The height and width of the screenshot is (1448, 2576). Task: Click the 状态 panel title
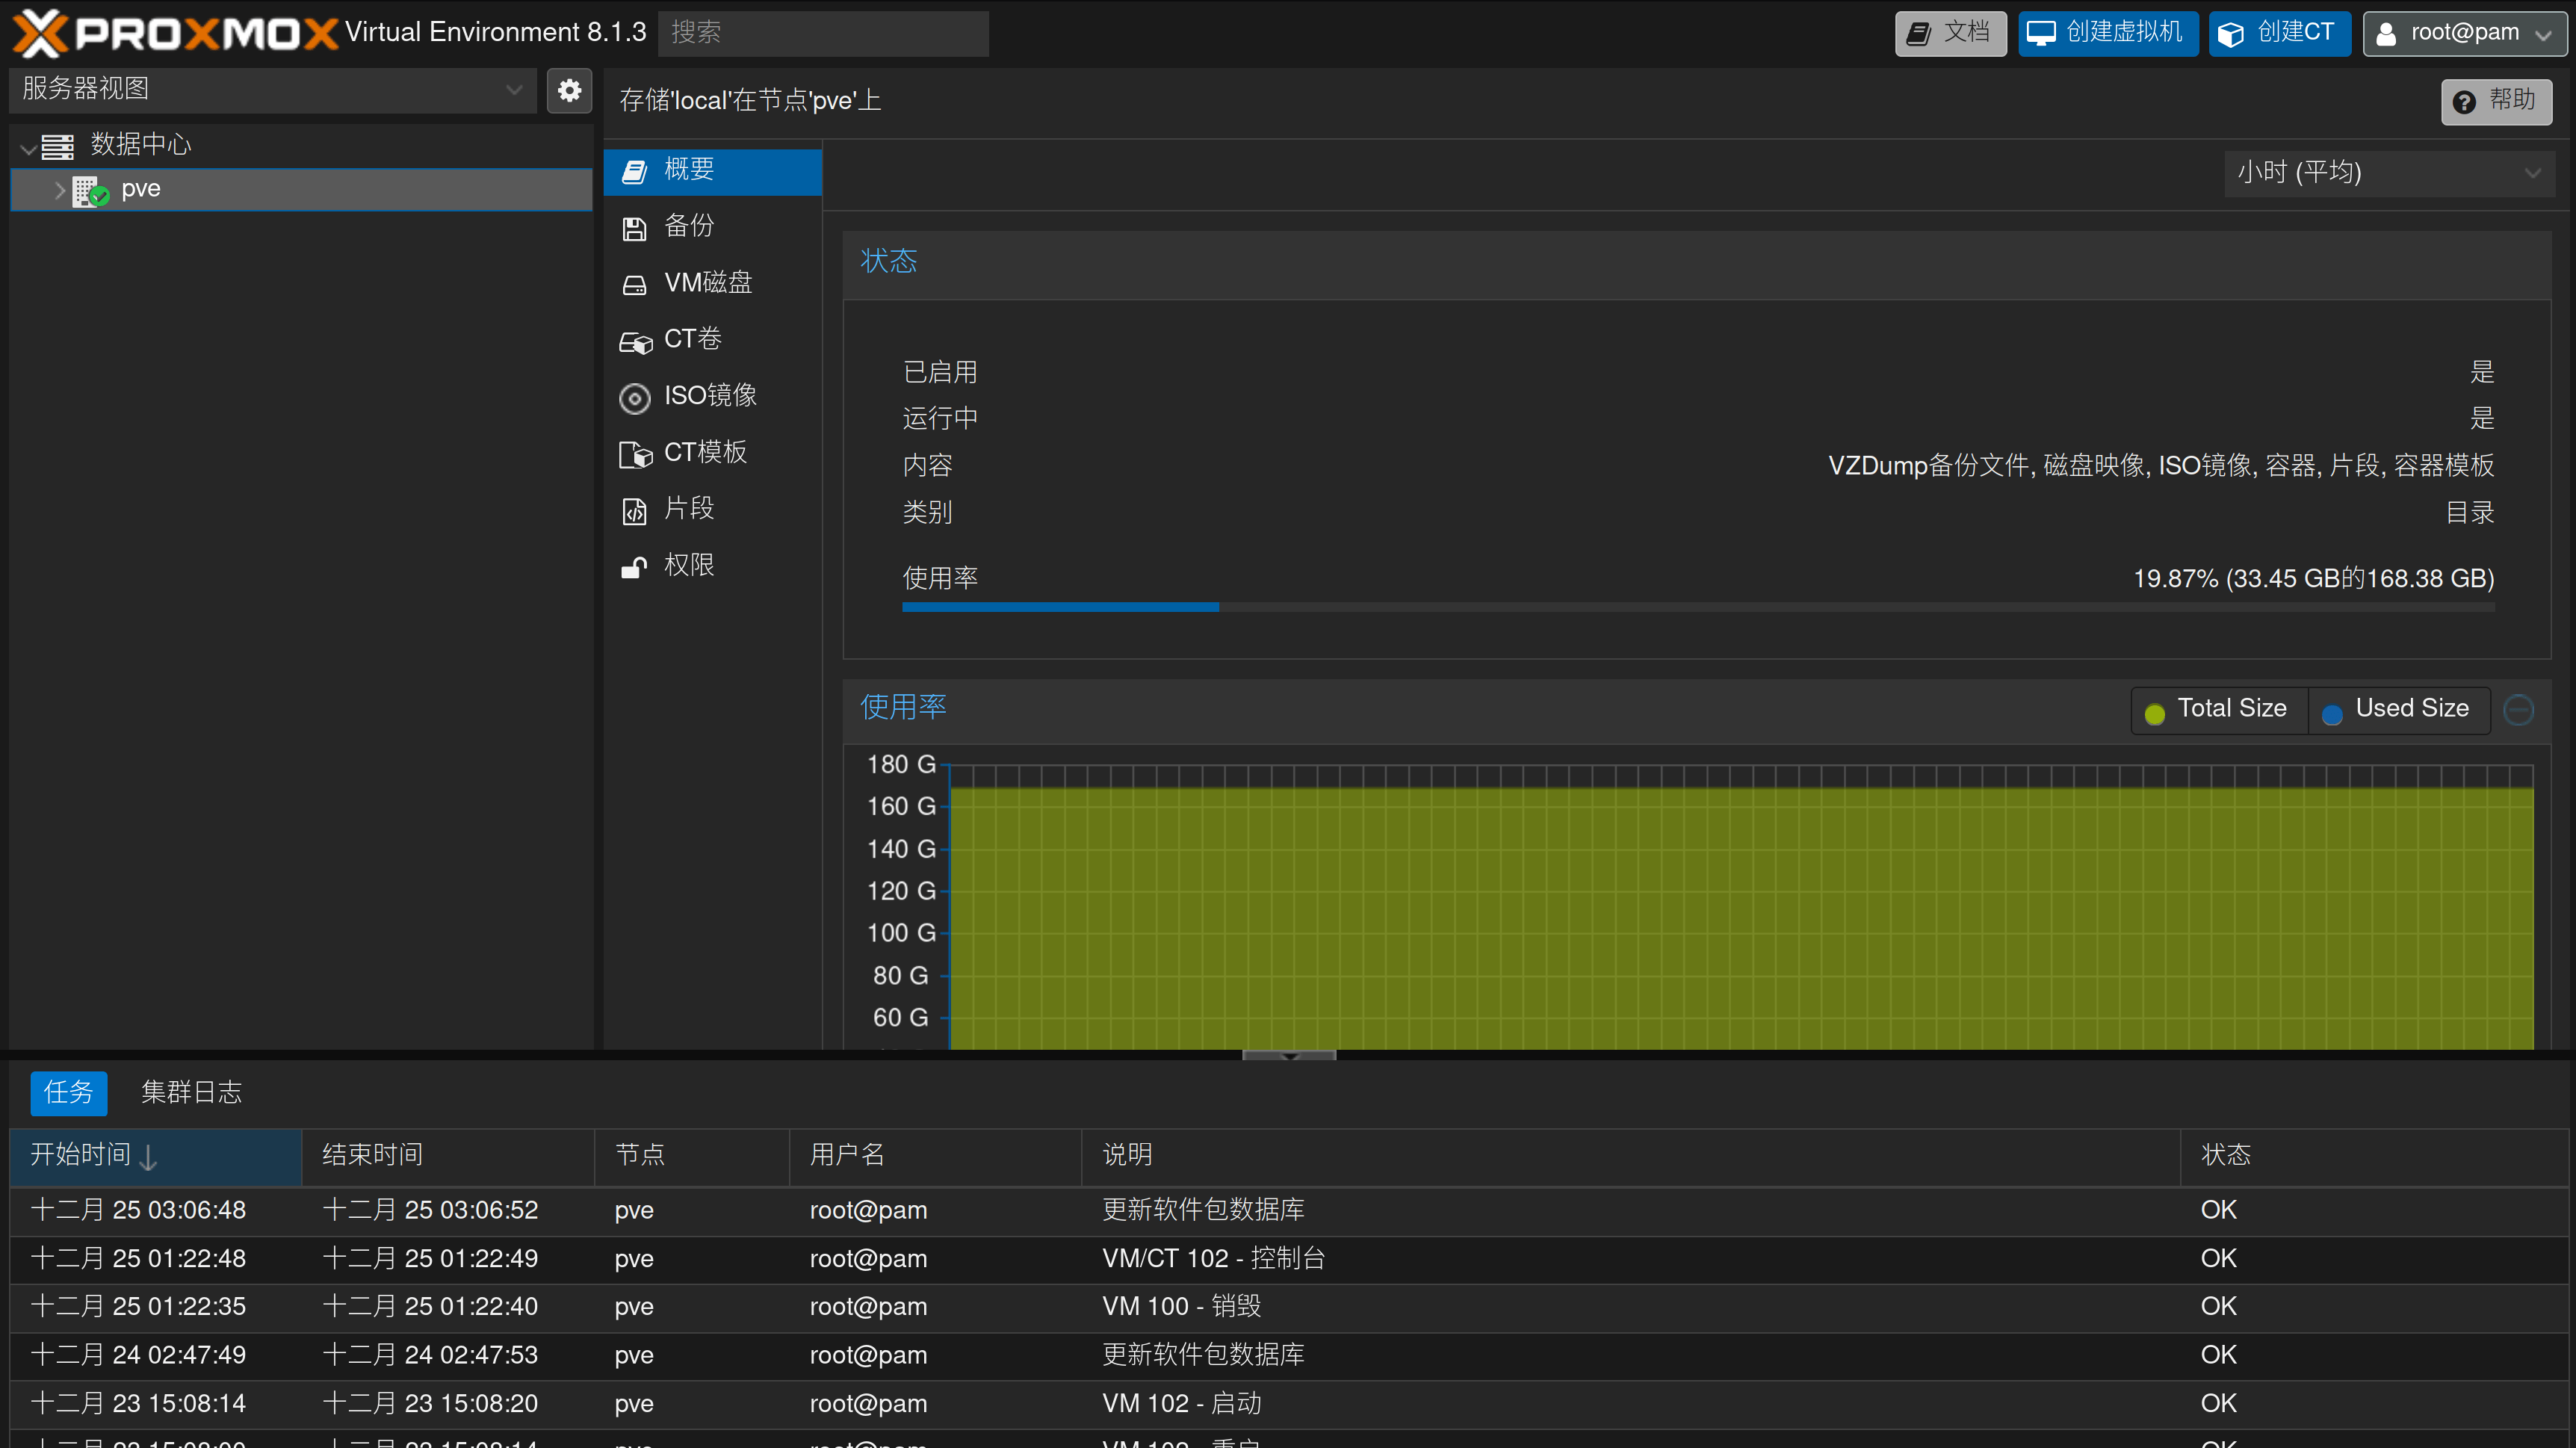(888, 262)
